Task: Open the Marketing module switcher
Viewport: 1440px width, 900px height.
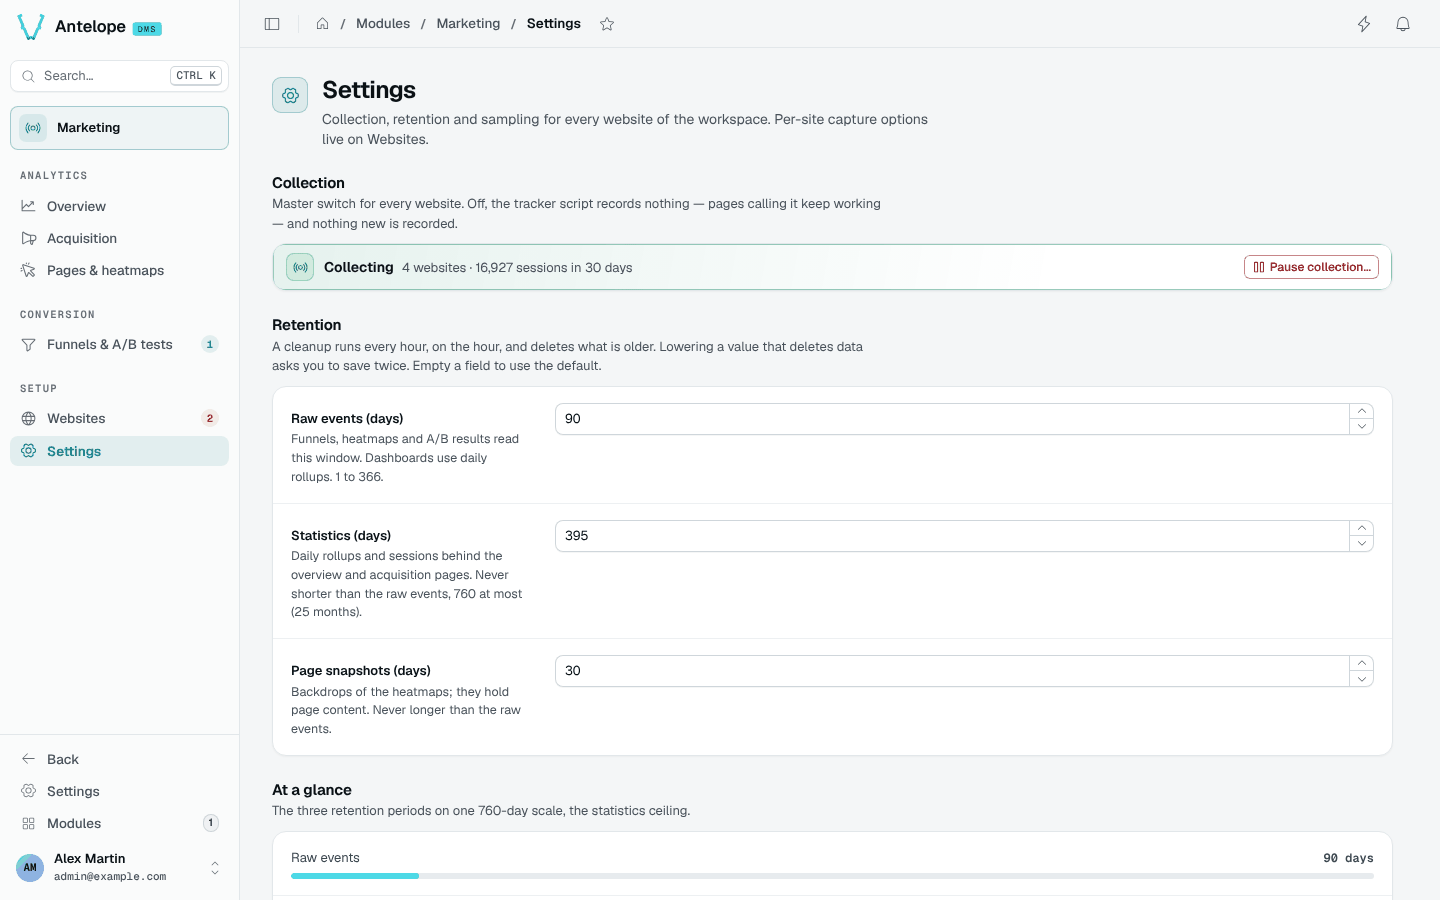Action: (x=119, y=128)
